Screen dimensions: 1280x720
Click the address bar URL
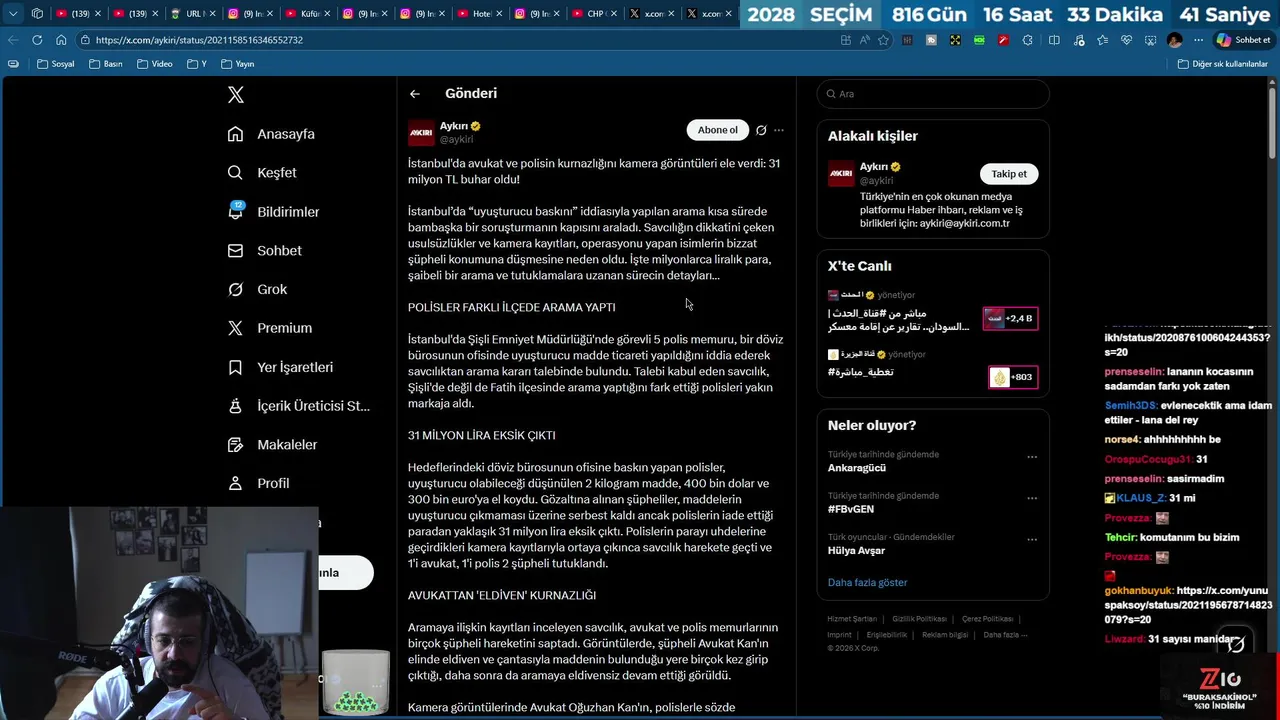pyautogui.click(x=199, y=40)
